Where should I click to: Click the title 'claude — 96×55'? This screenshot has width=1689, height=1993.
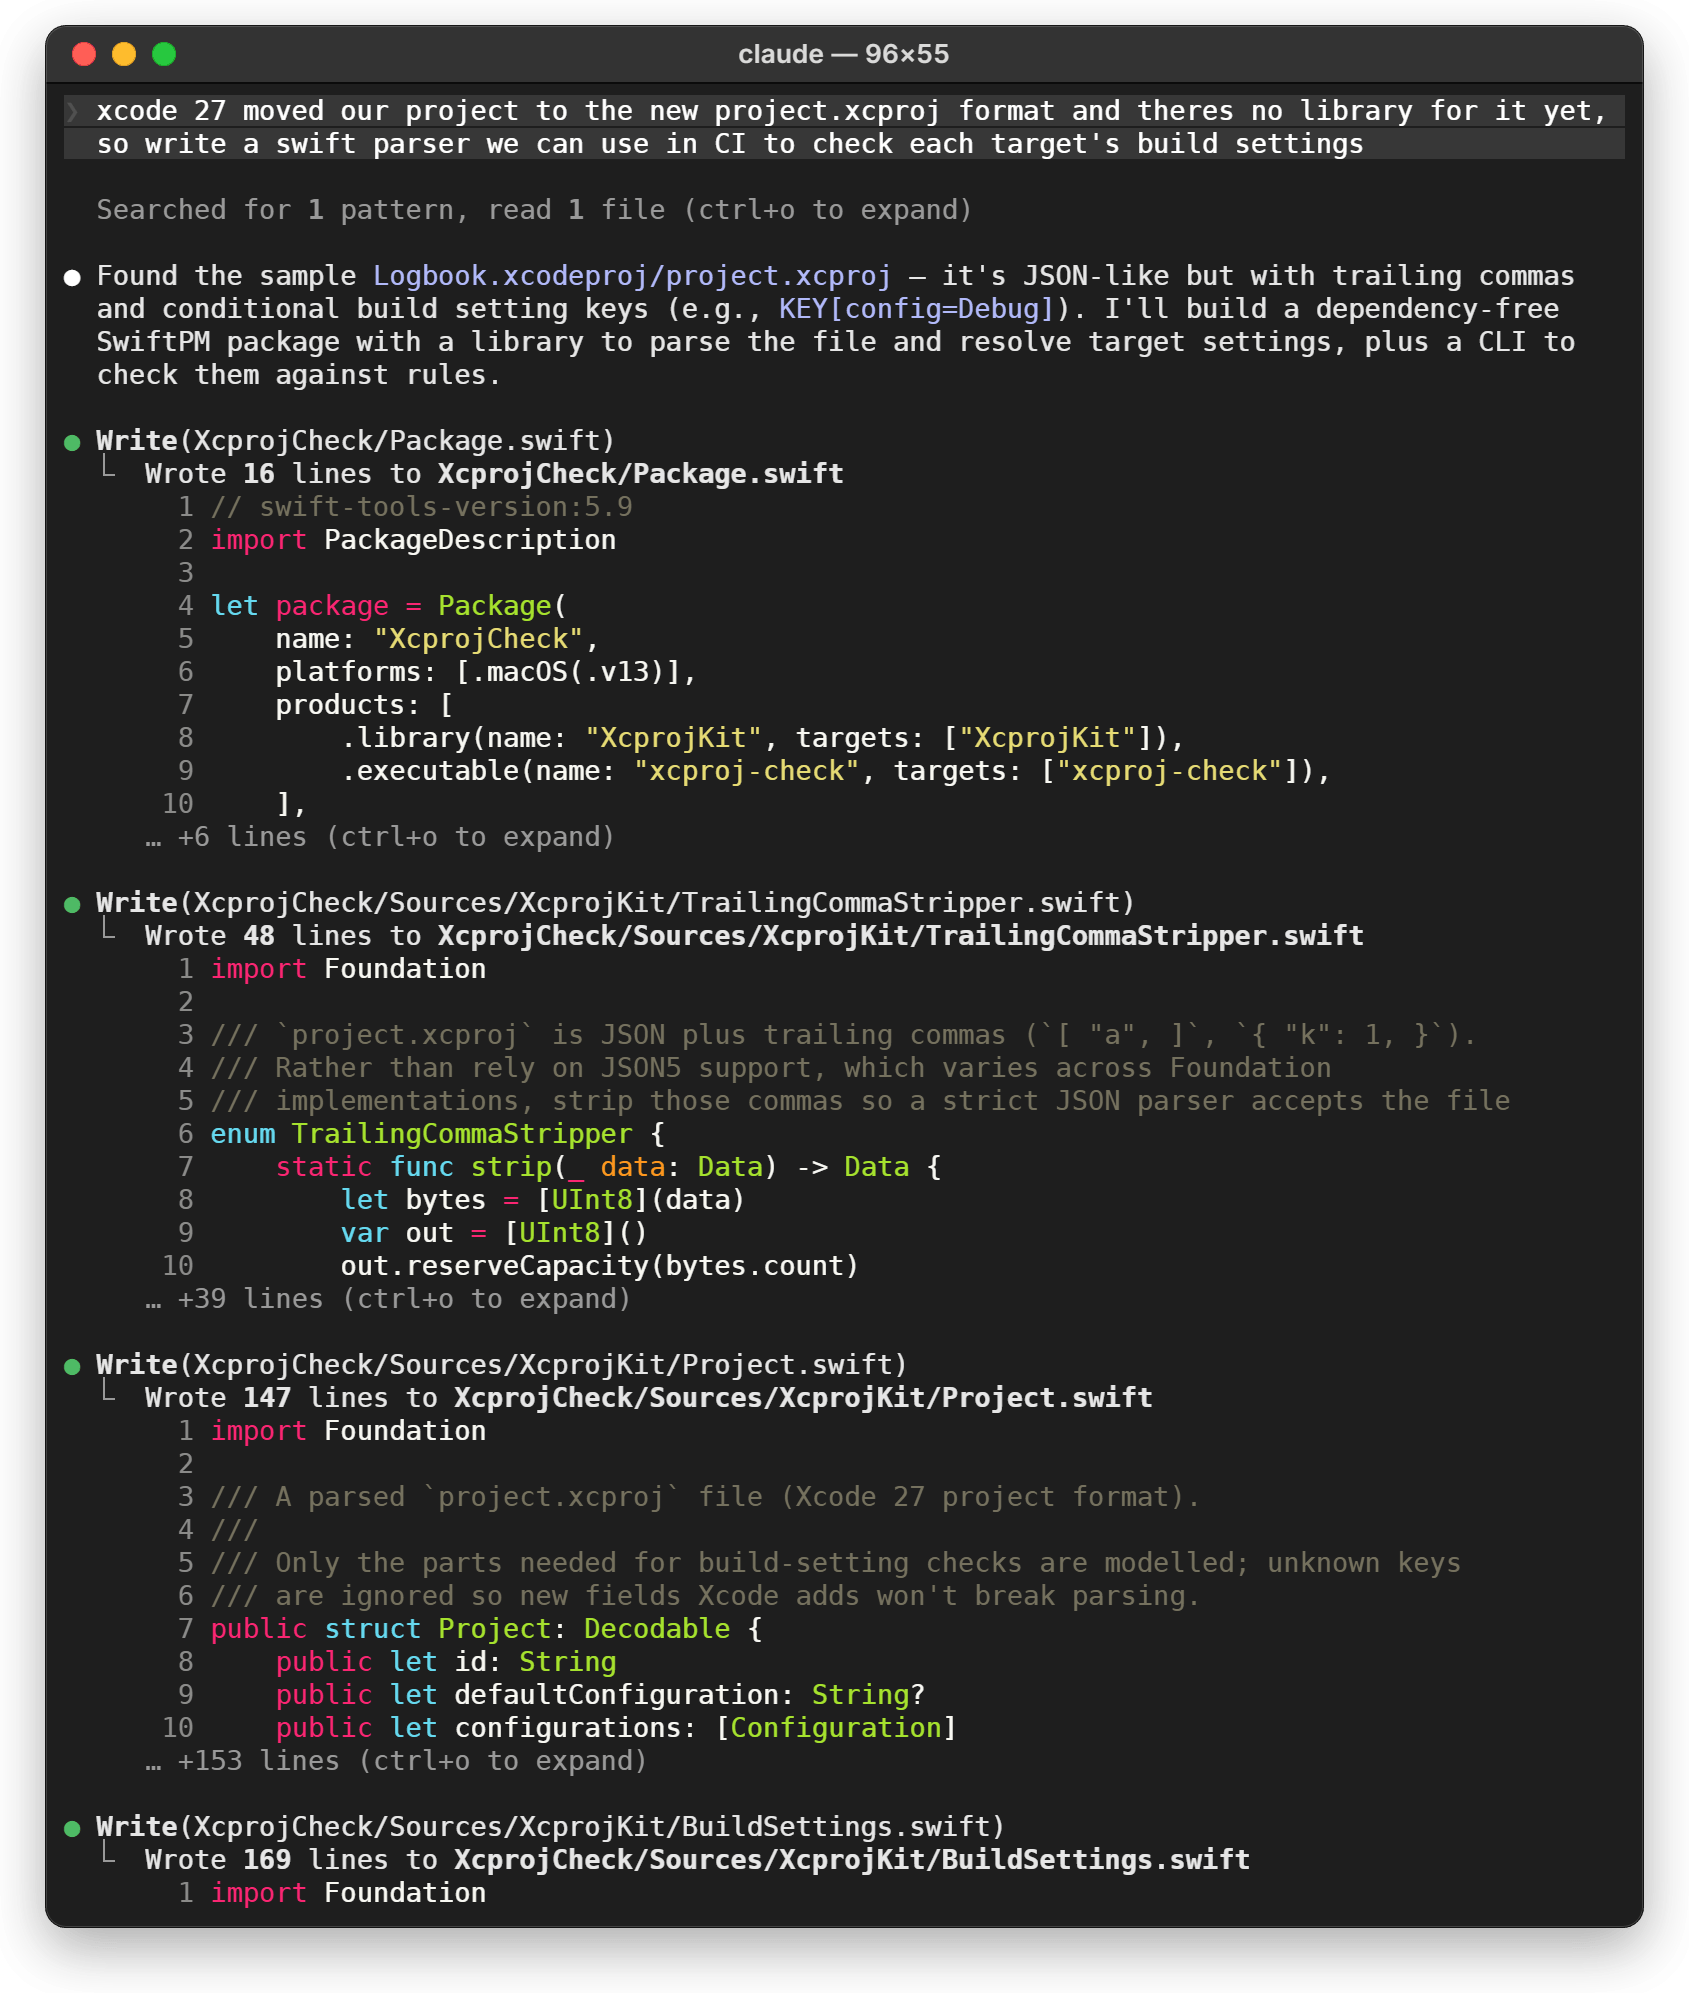coord(843,54)
